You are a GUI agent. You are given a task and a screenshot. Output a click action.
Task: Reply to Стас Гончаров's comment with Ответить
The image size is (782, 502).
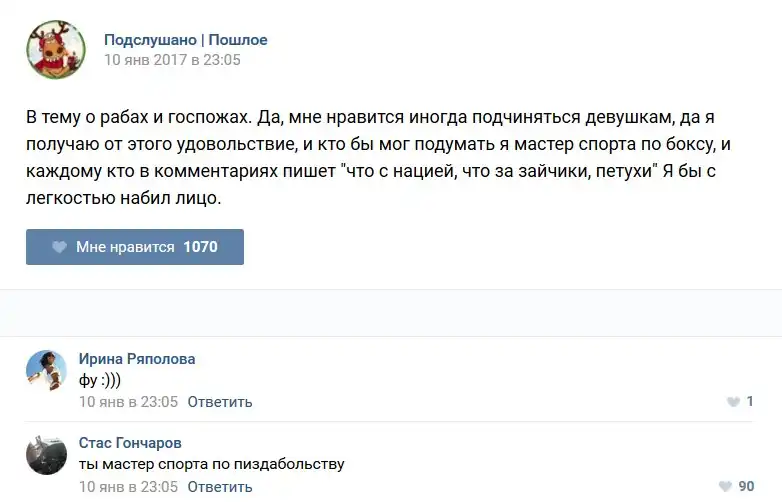[220, 487]
